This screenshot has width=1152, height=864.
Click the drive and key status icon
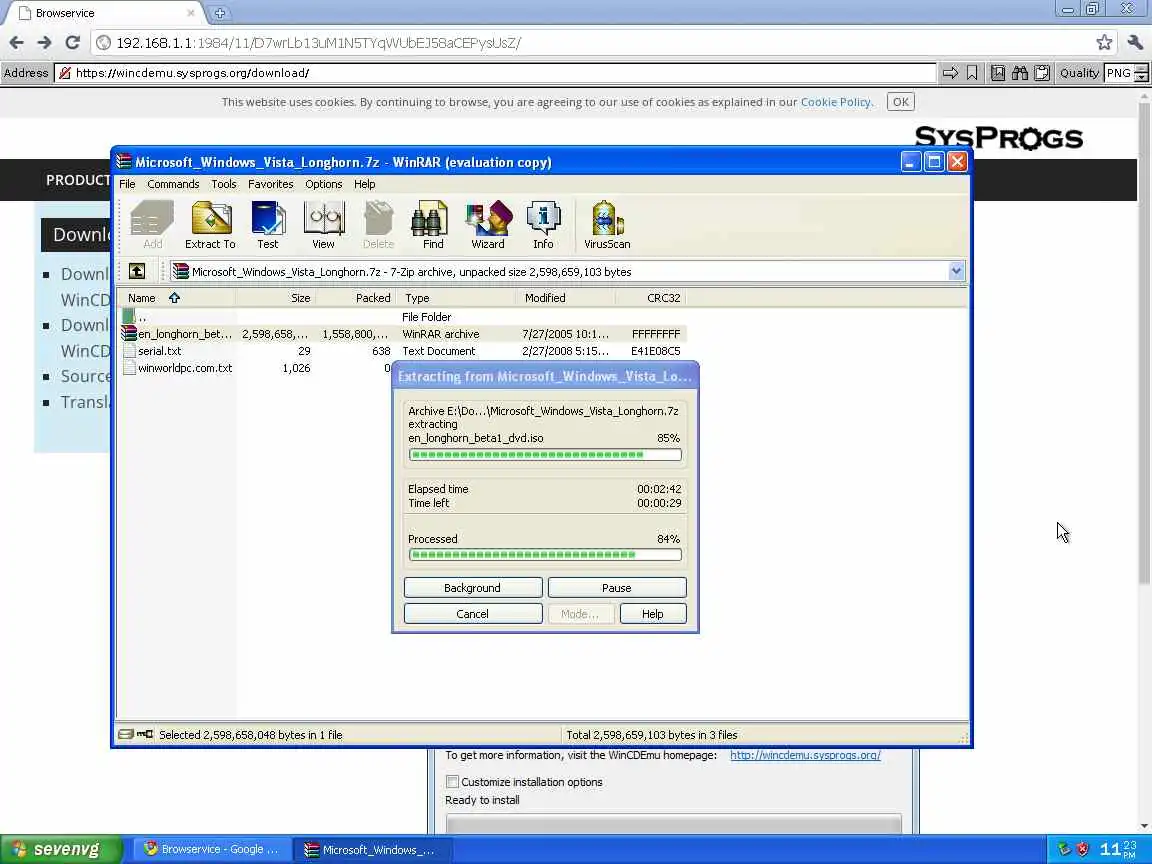coord(136,734)
